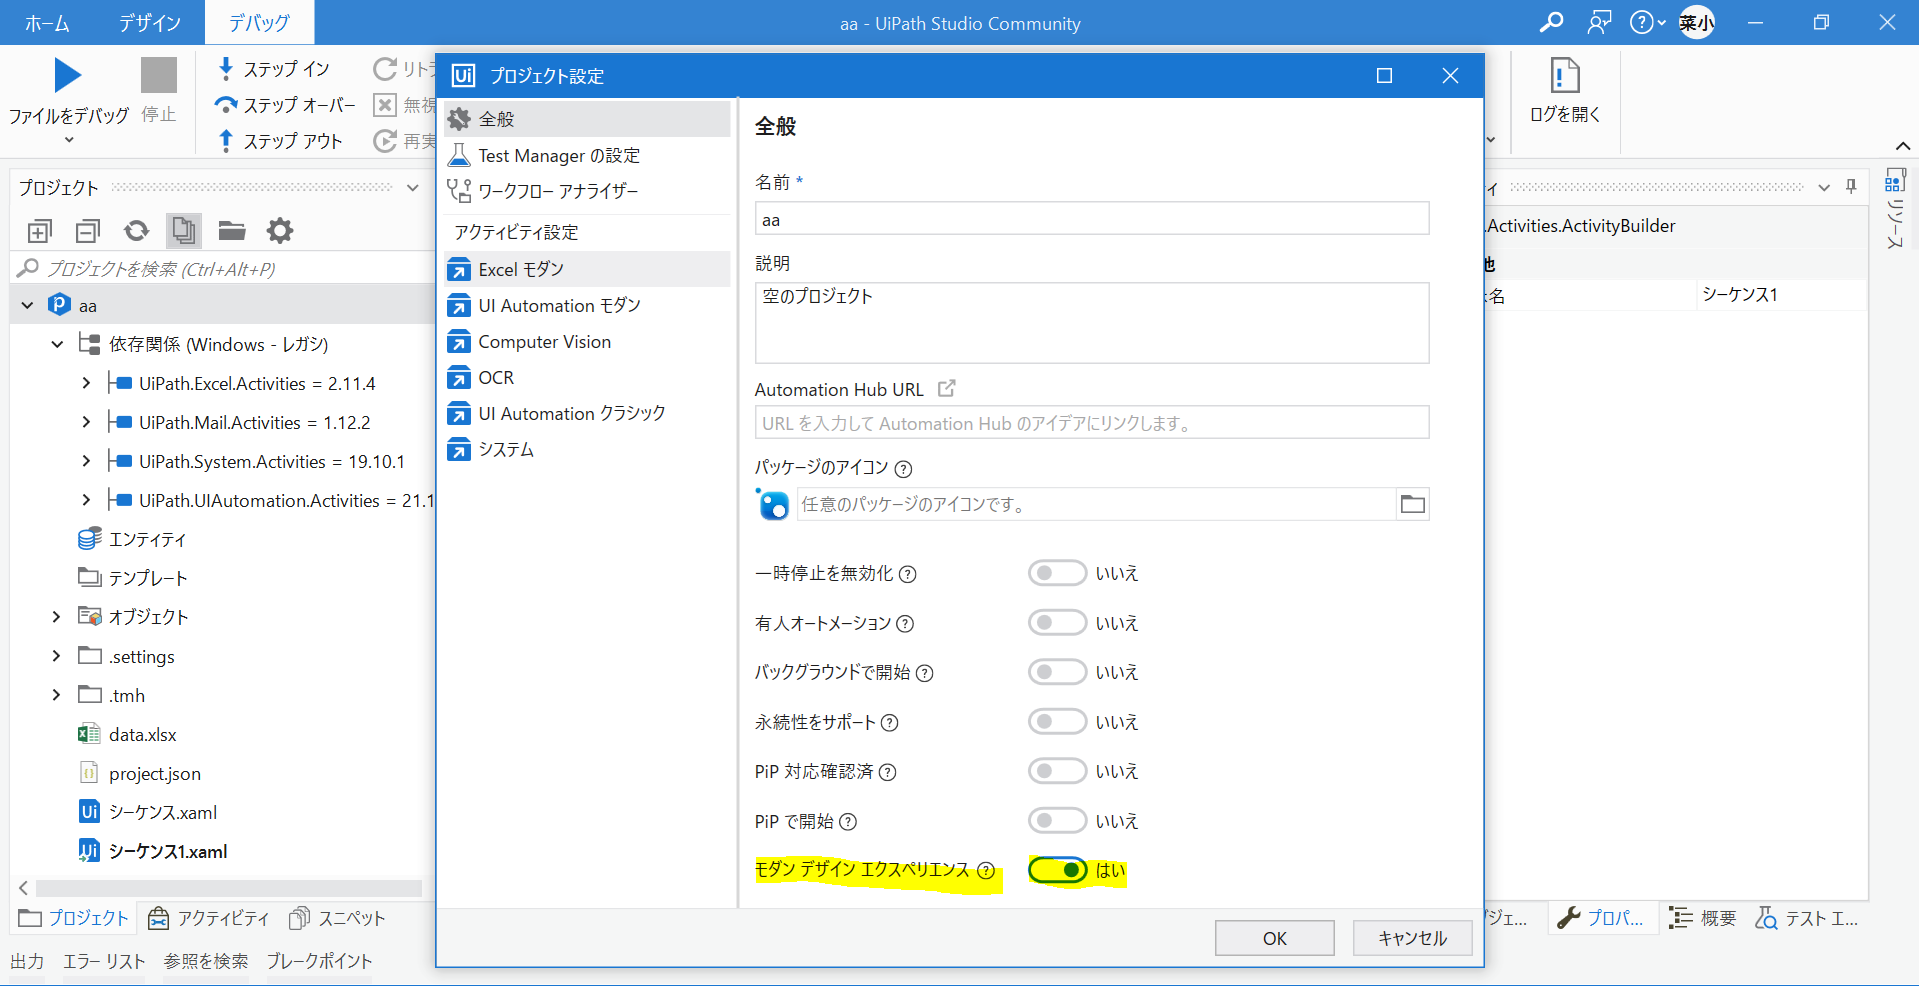Image resolution: width=1919 pixels, height=986 pixels.
Task: Toggle バックグラウンドで開始 switch
Action: pyautogui.click(x=1057, y=672)
